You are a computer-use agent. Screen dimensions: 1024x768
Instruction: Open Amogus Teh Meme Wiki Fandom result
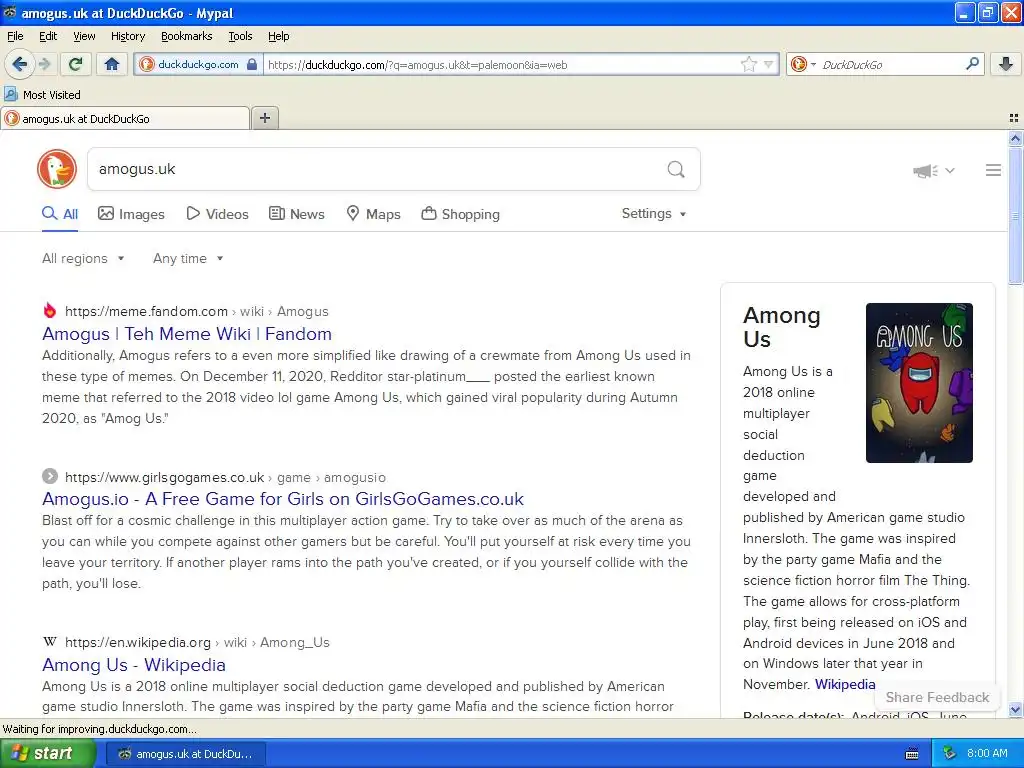pos(187,334)
